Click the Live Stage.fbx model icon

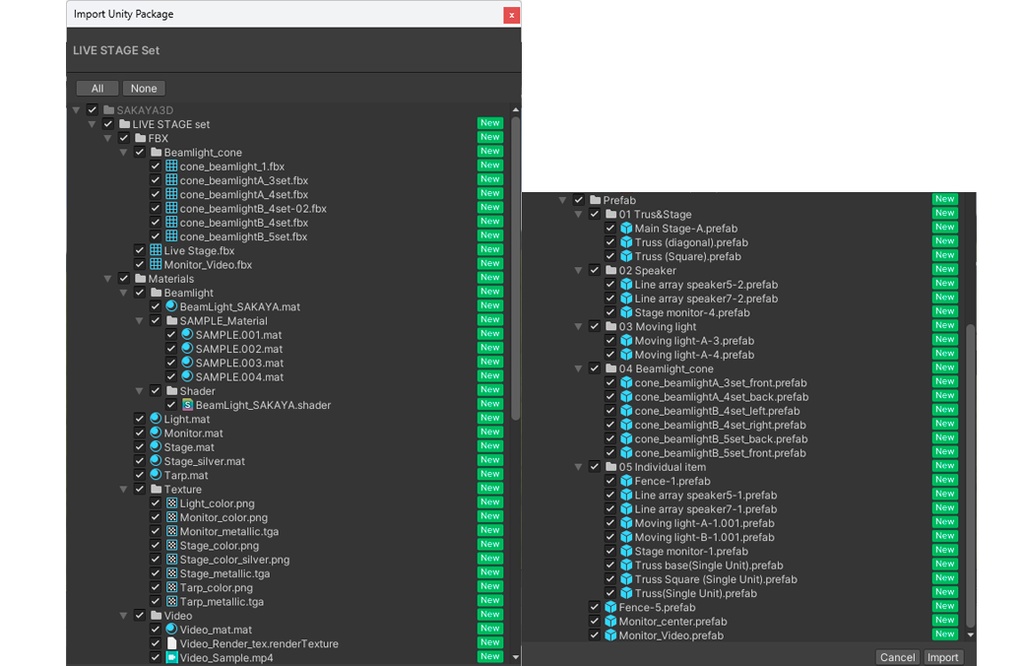(155, 250)
